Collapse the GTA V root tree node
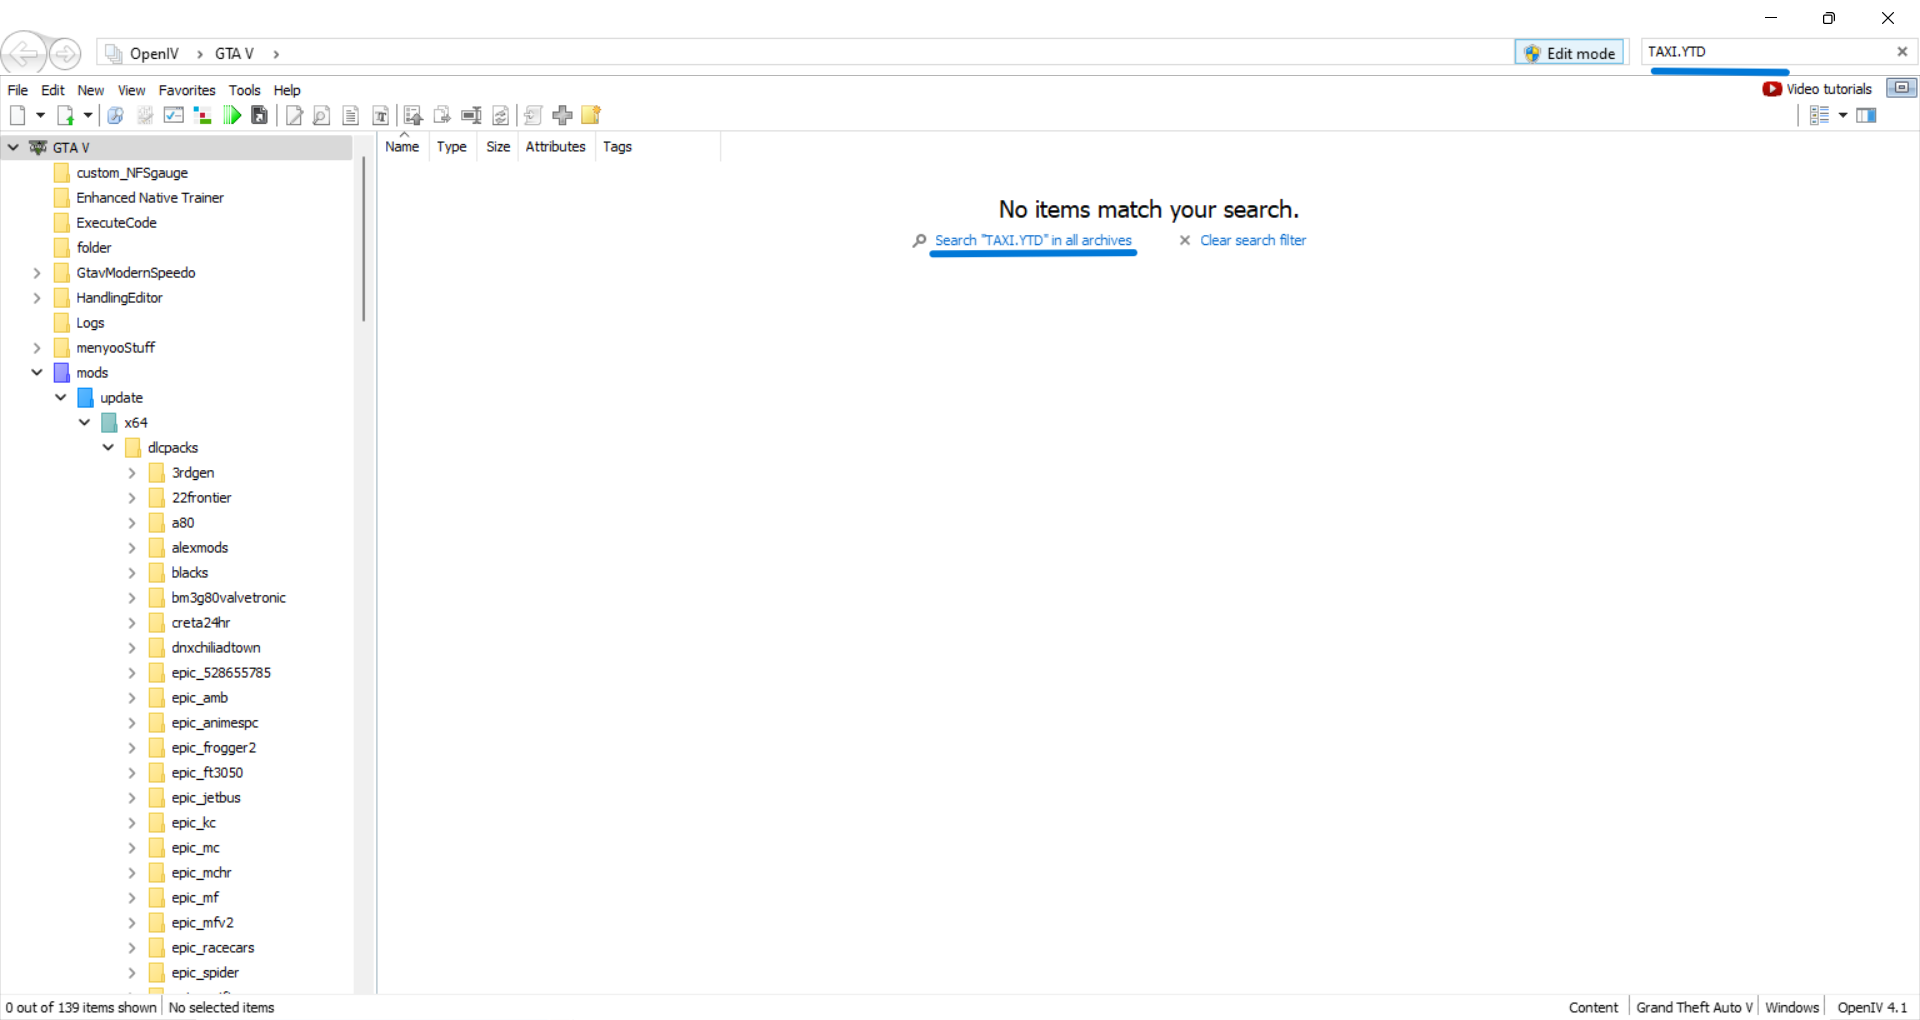 13,147
